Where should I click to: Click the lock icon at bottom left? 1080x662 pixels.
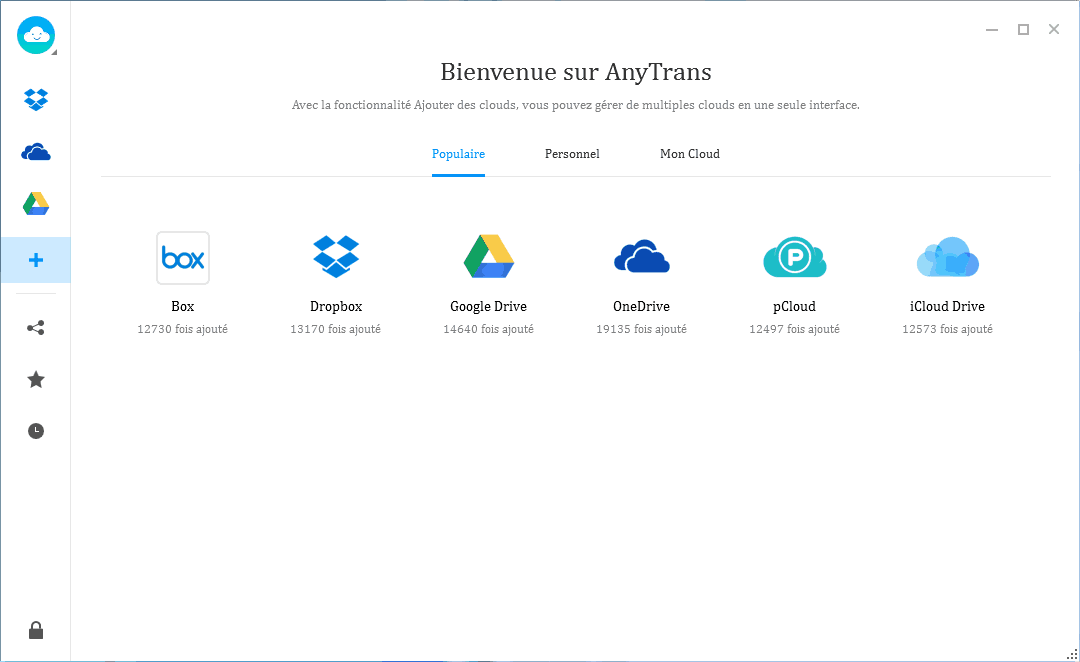[x=36, y=630]
